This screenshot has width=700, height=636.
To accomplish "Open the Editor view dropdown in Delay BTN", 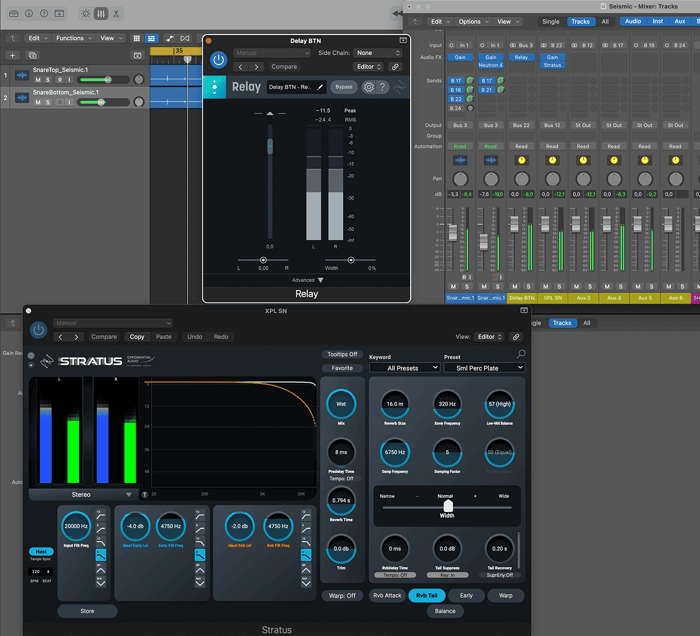I will (x=369, y=67).
